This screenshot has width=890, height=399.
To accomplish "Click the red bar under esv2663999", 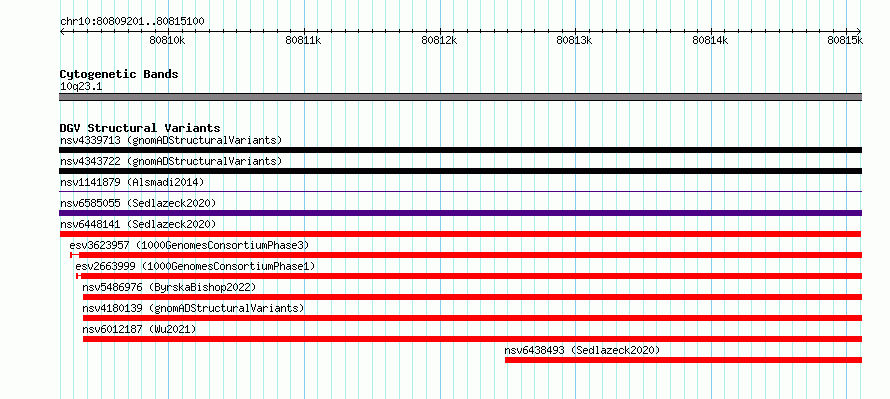I will pos(469,276).
